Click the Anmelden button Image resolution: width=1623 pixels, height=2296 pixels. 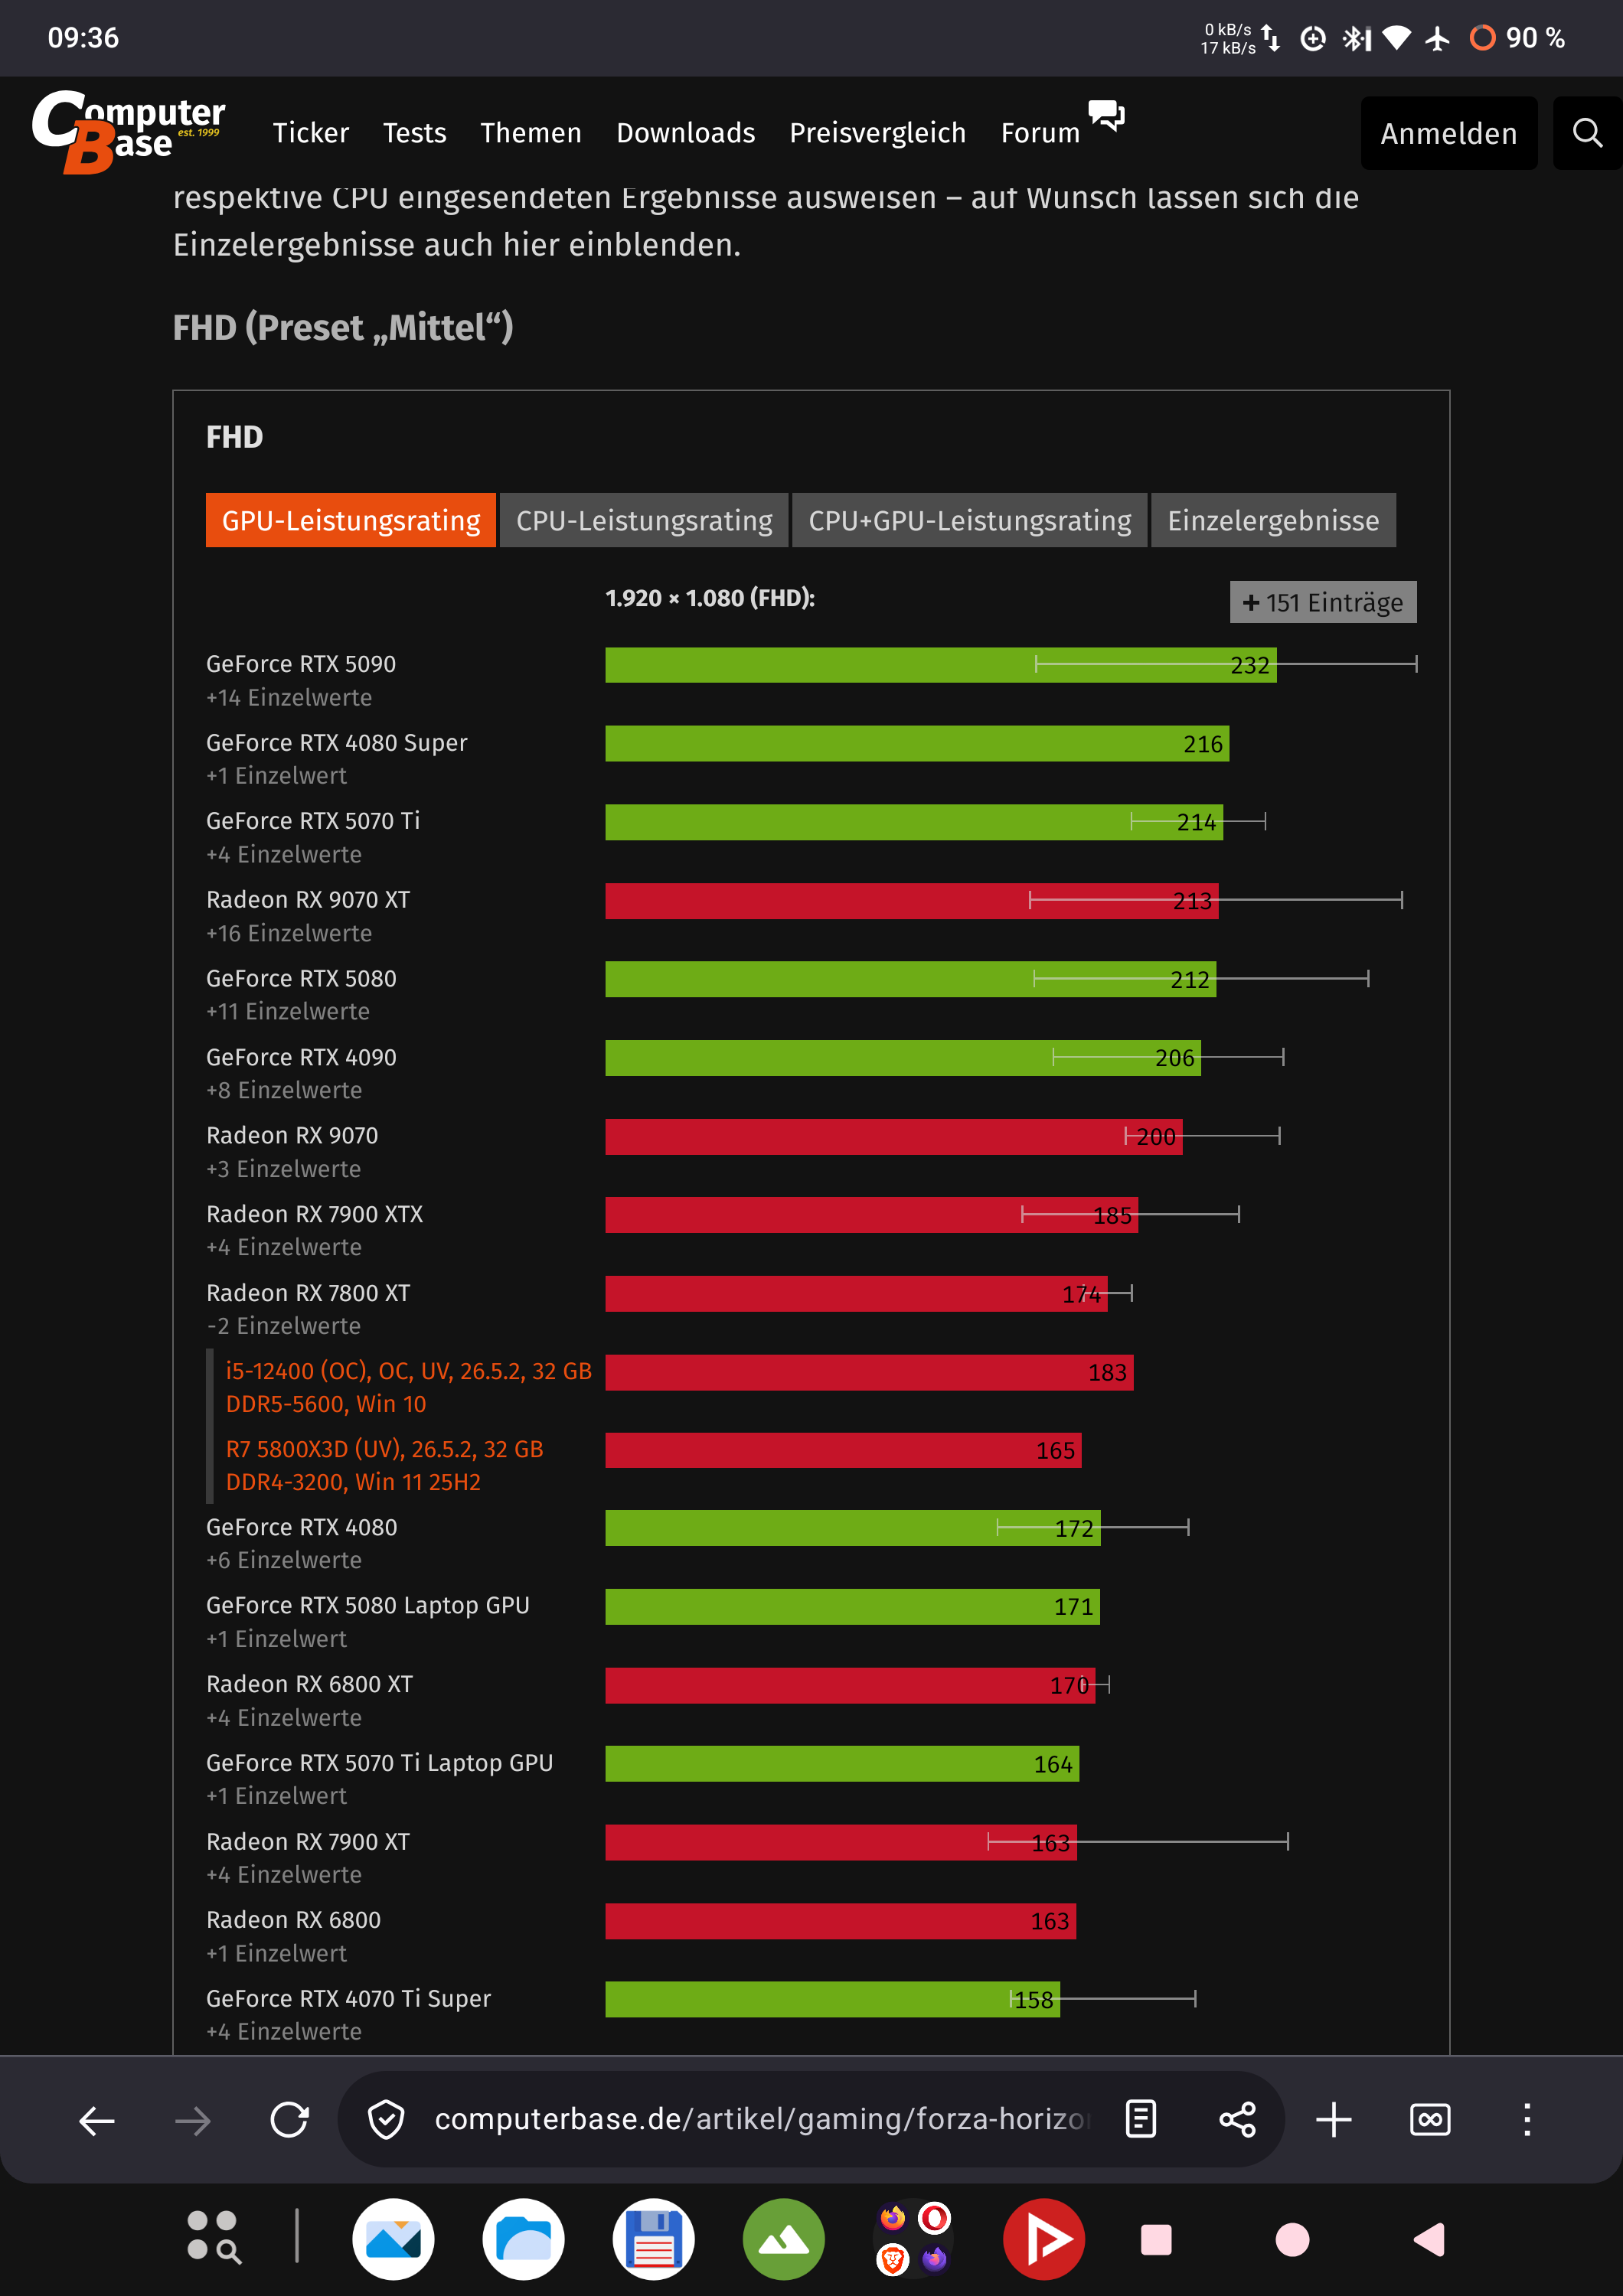tap(1449, 133)
